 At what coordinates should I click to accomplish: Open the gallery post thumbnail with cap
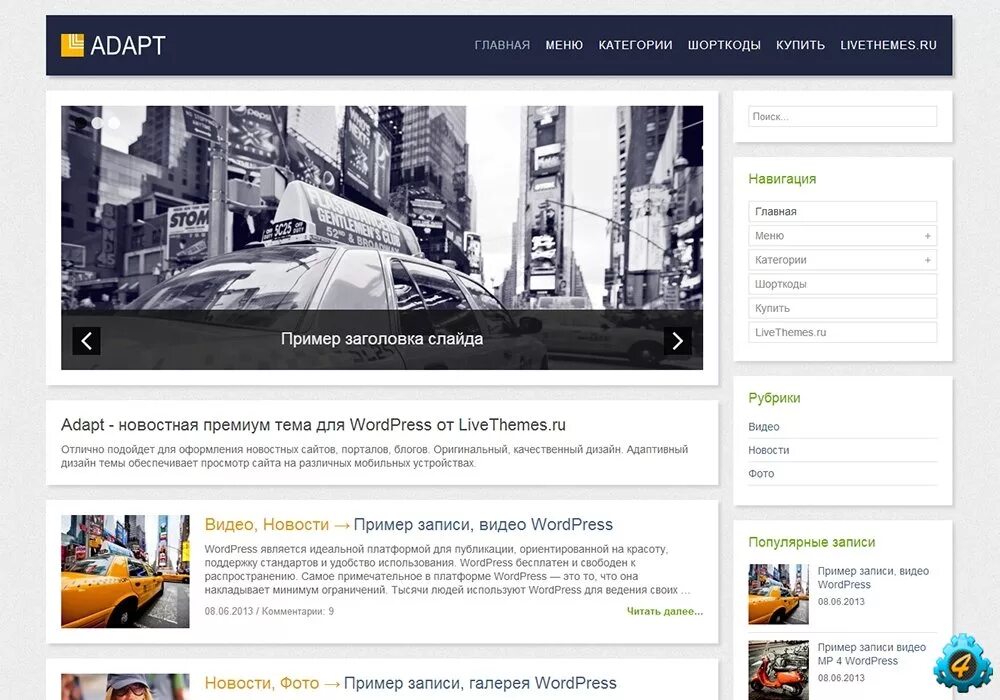coord(125,687)
